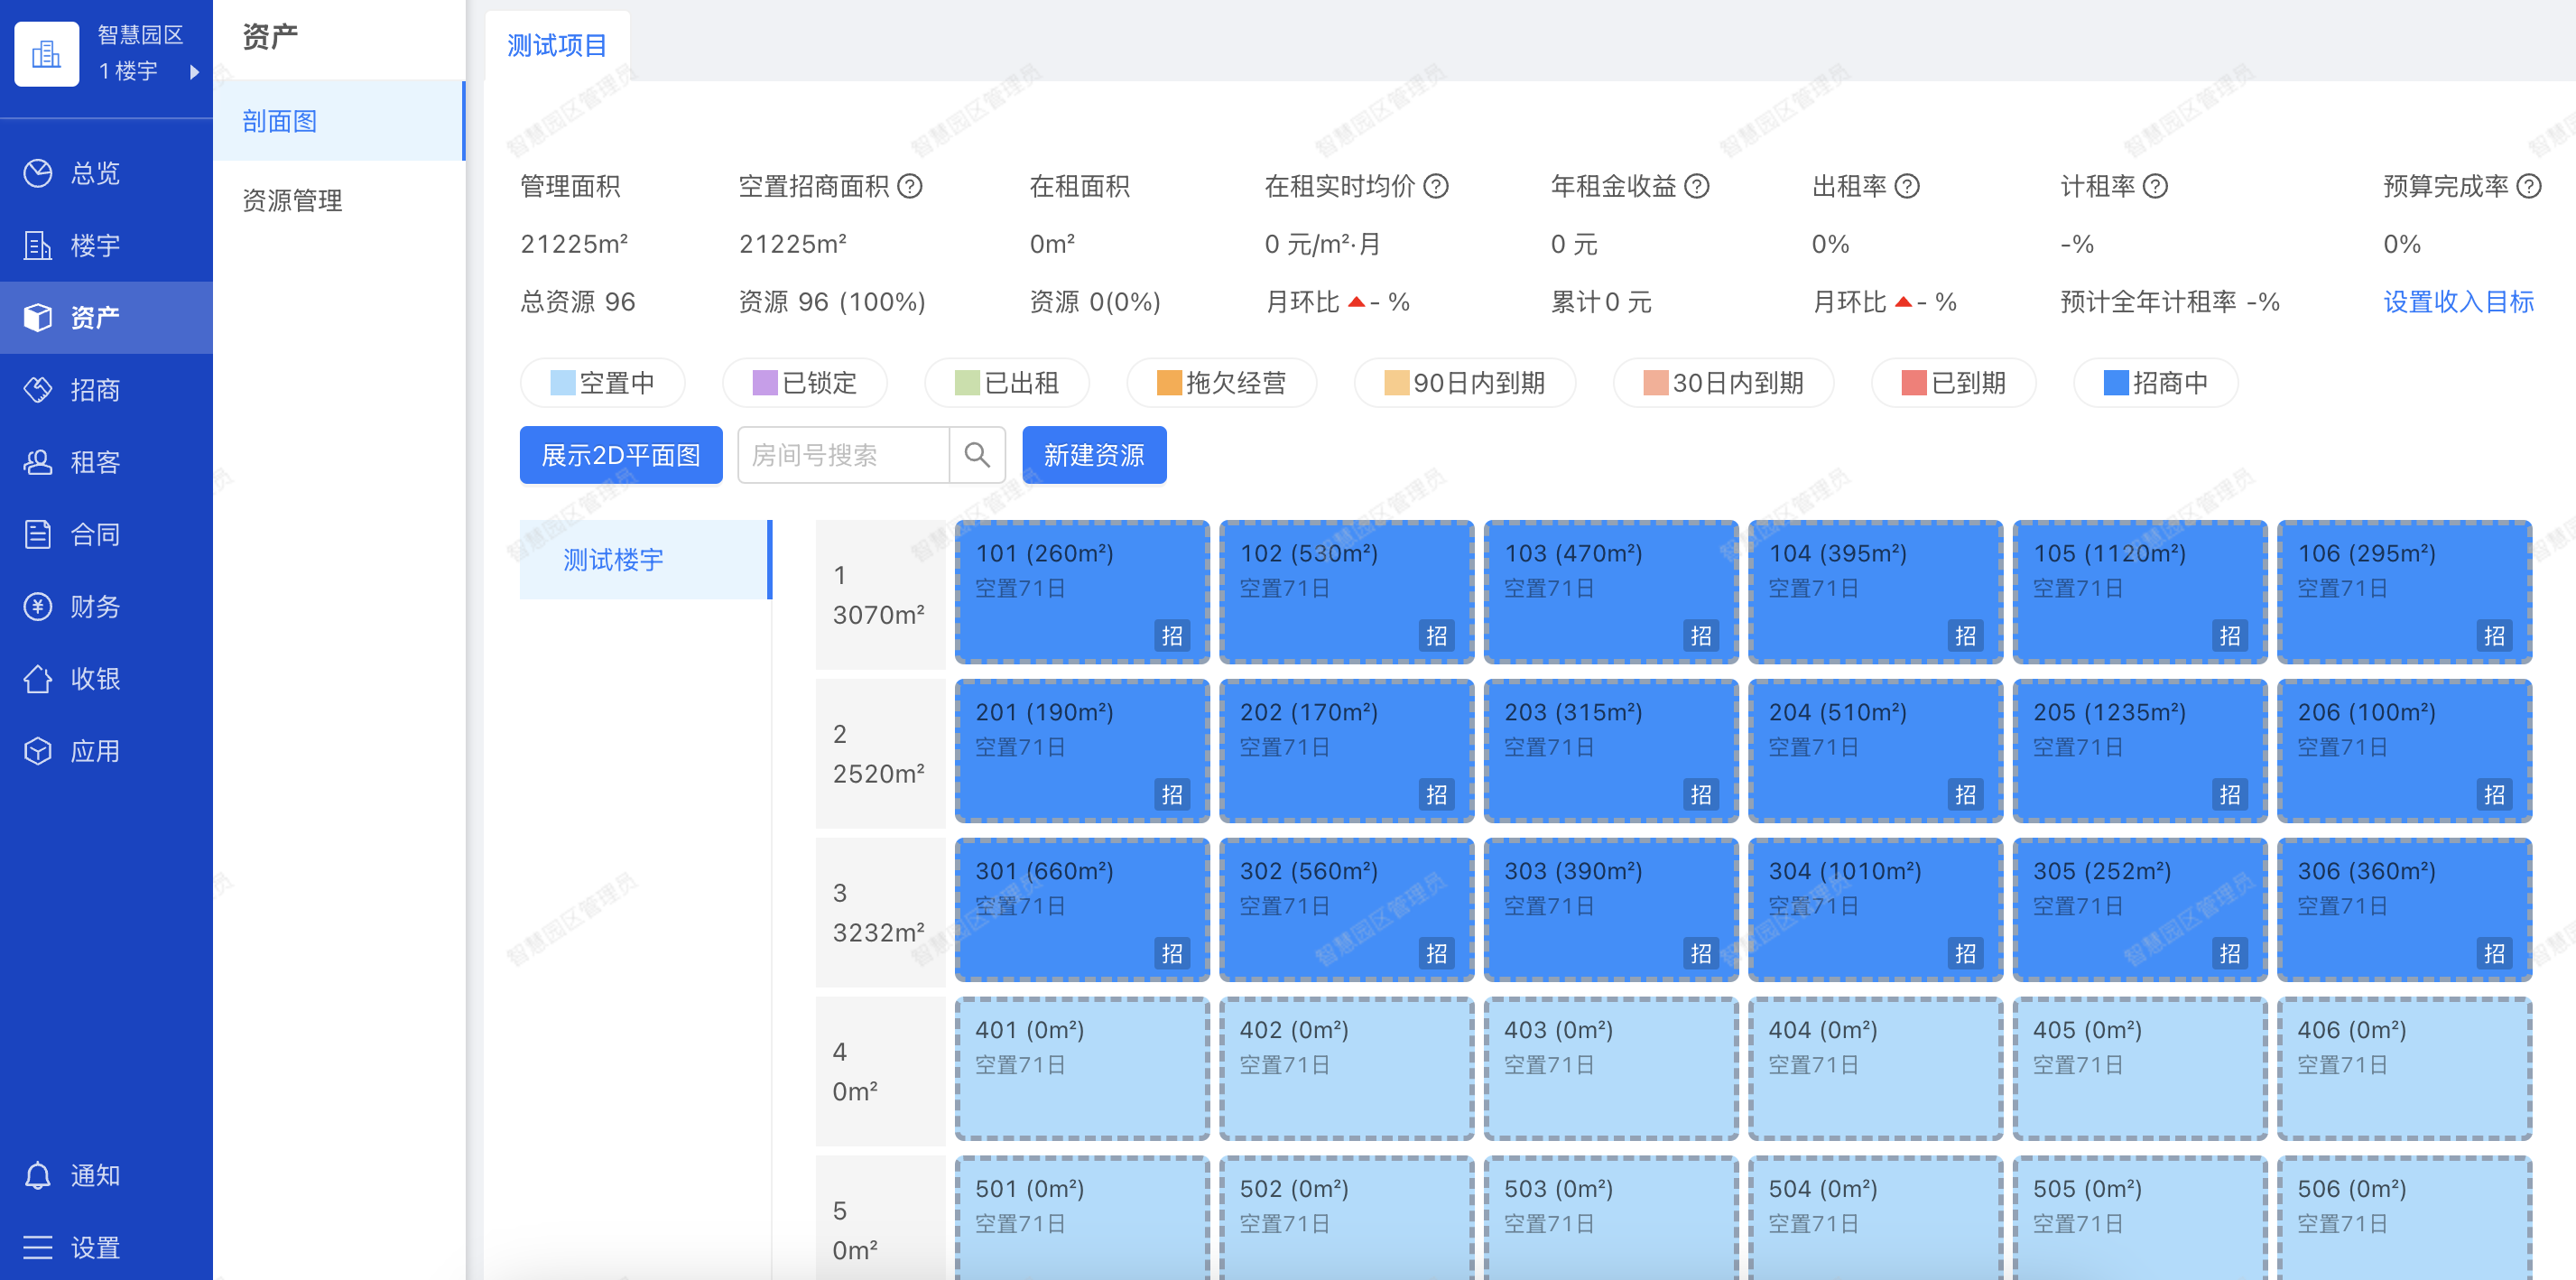Click 招 badge on room 104
2576x1280 pixels.
(1965, 636)
